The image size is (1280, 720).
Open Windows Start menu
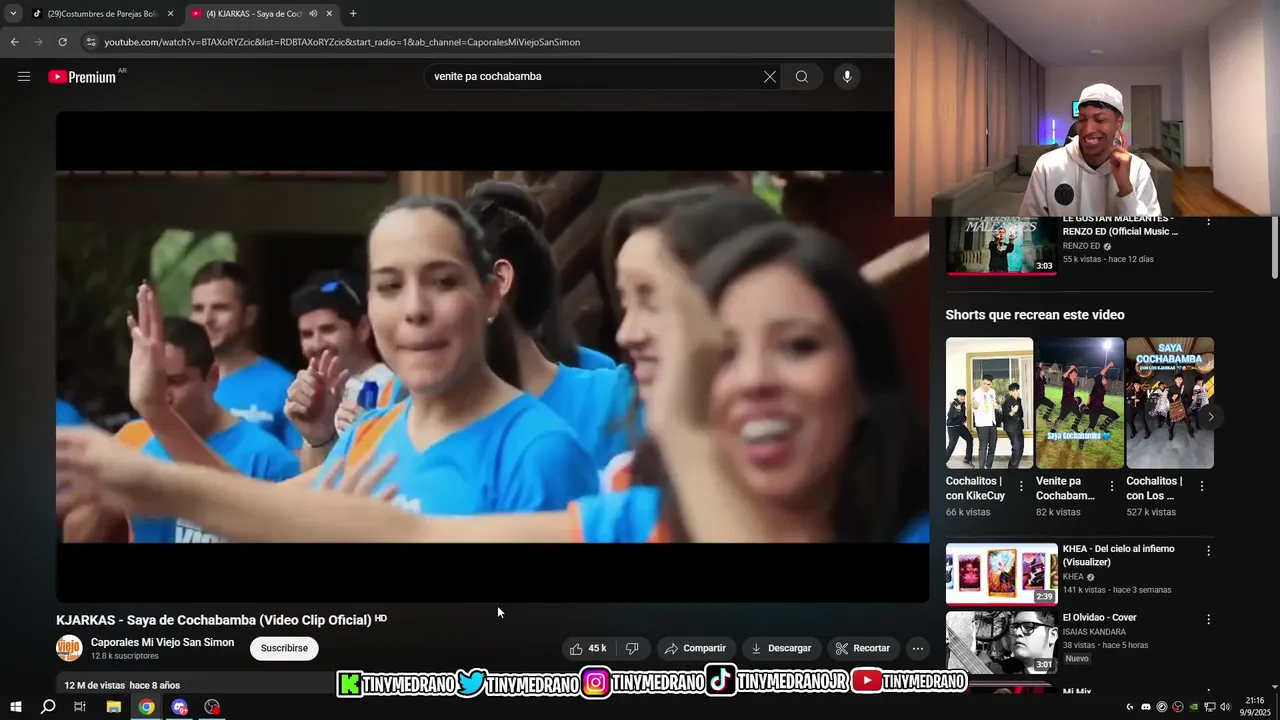point(15,707)
